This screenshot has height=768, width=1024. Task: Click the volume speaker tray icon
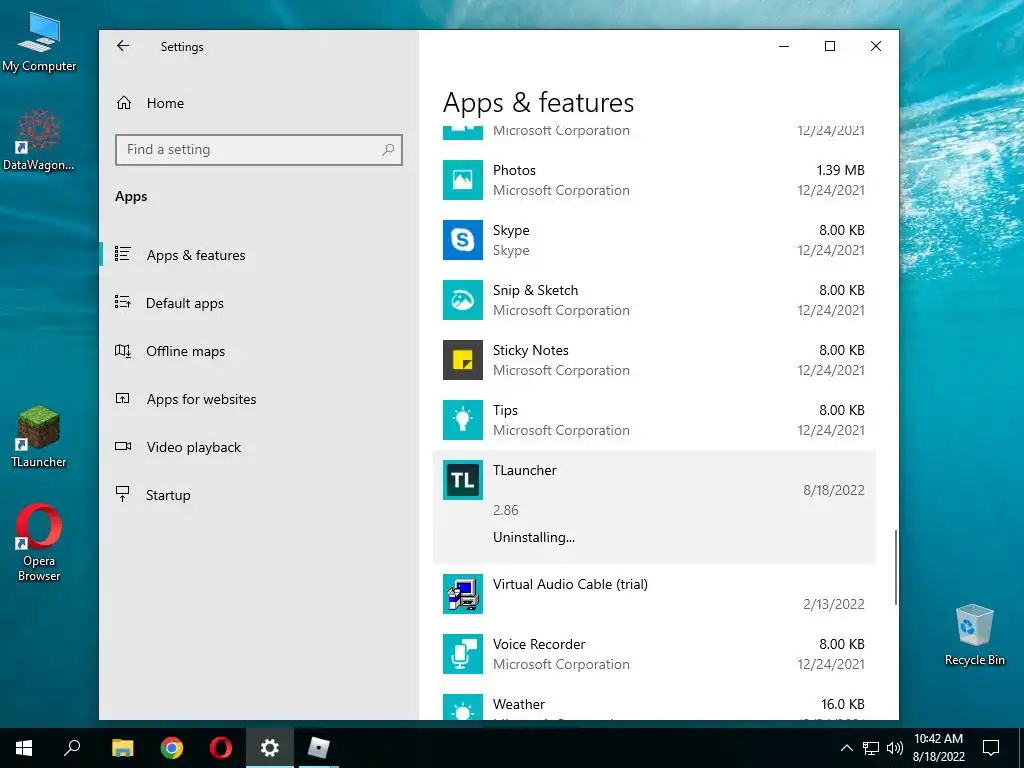tap(895, 748)
